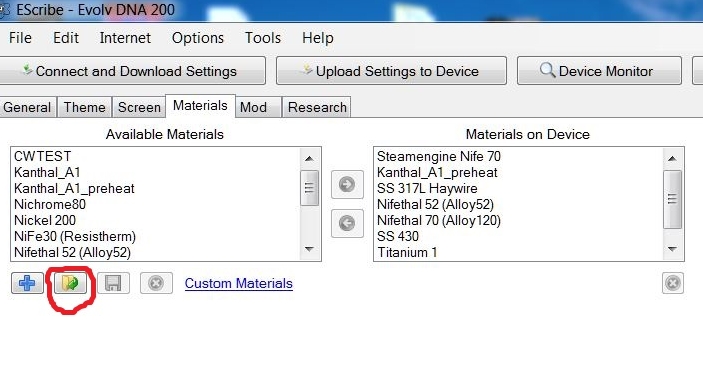Click up arrow of Materials on Device scrollbar
Viewport: 703px width, 381px height.
(x=672, y=158)
